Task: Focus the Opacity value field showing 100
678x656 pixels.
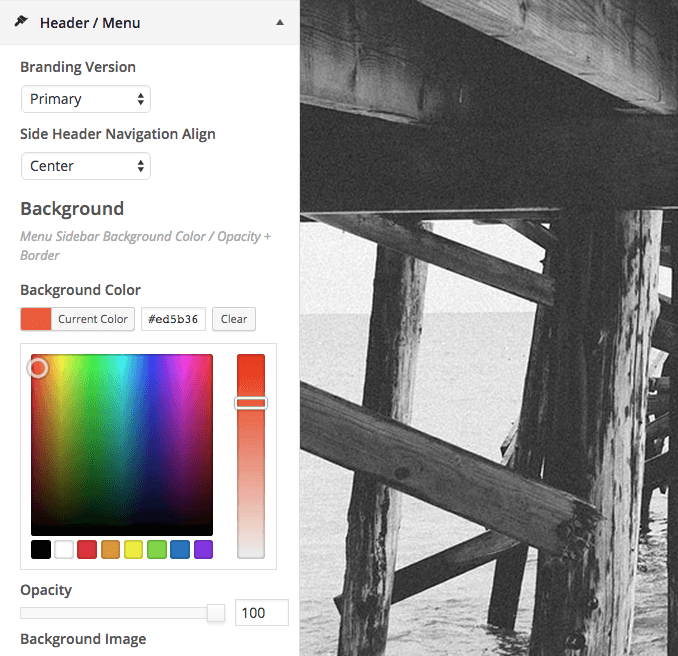Action: [x=262, y=612]
